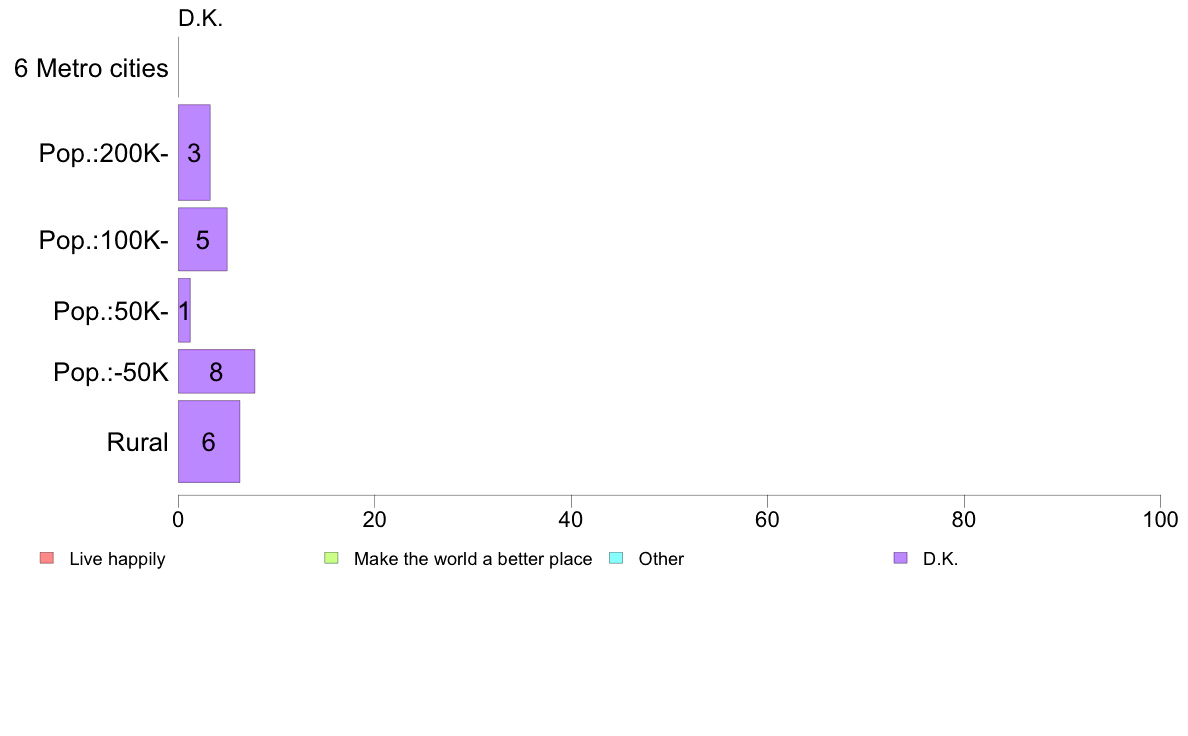Select the Pop.:50K- bar showing 1
Screen dimensions: 1188x736
[184, 310]
